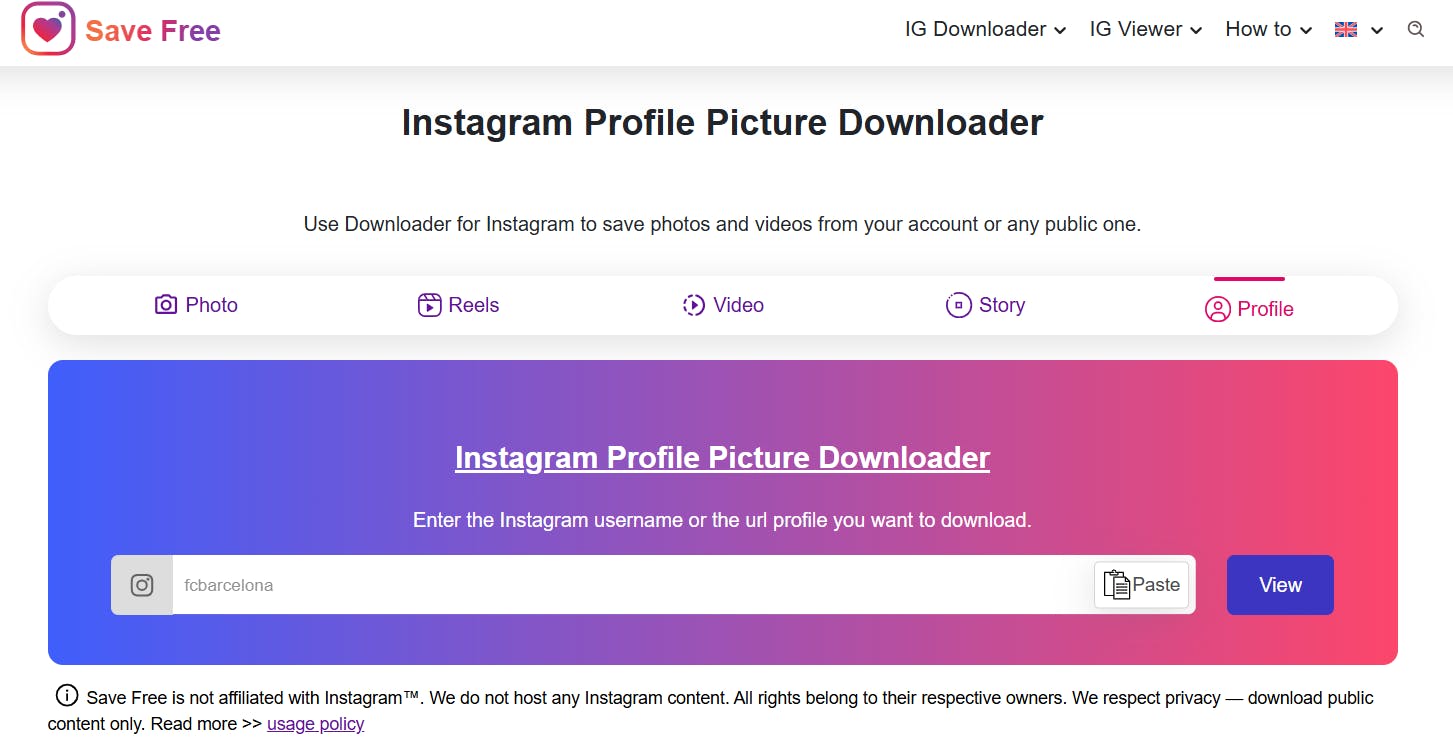Image resolution: width=1453 pixels, height=745 pixels.
Task: Open the search magnifier icon in header
Action: (1416, 30)
